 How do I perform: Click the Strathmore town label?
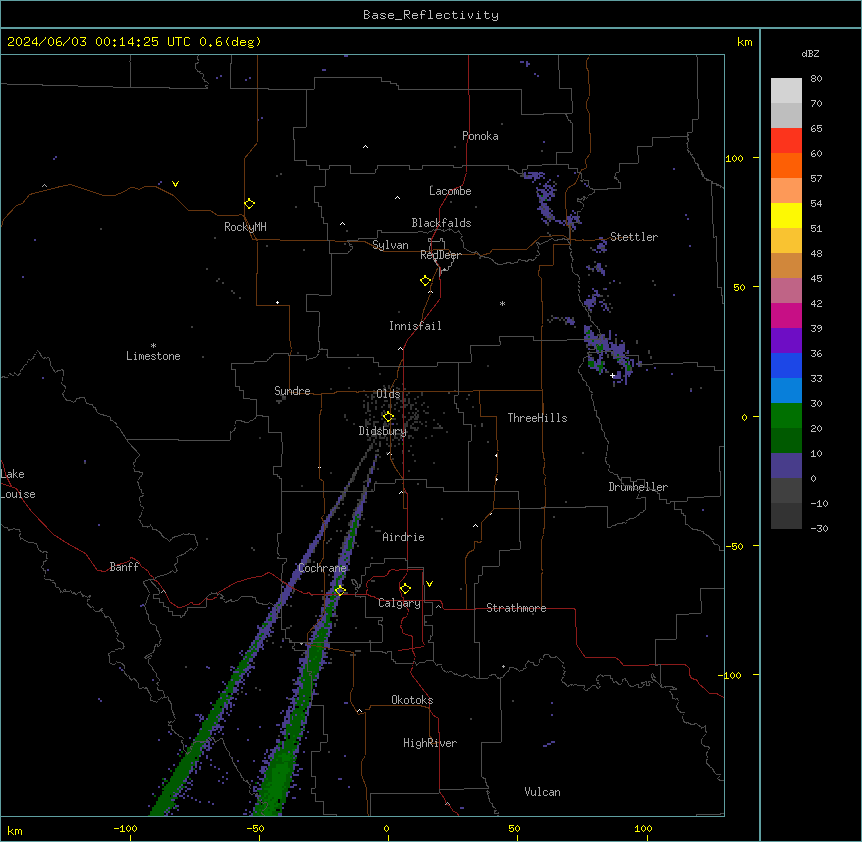516,608
